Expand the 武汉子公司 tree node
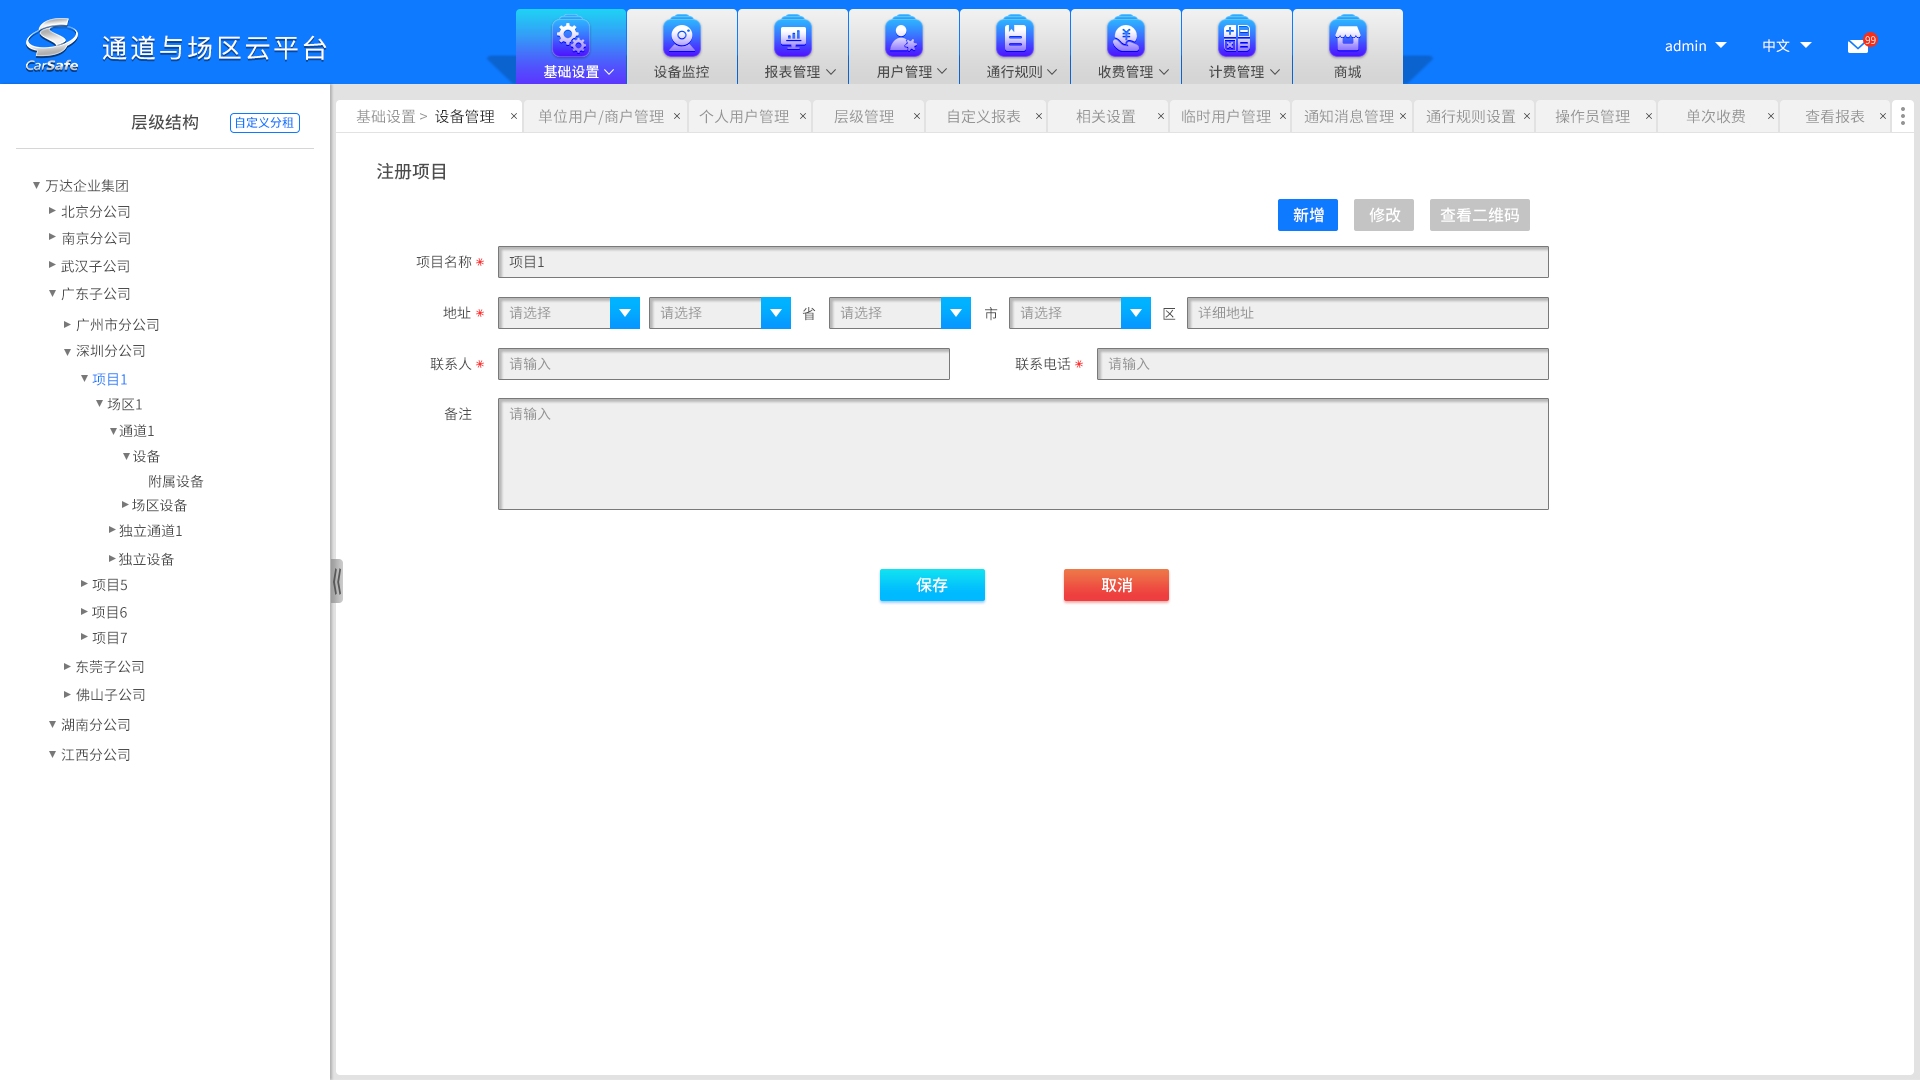1920x1080 pixels. coord(53,265)
